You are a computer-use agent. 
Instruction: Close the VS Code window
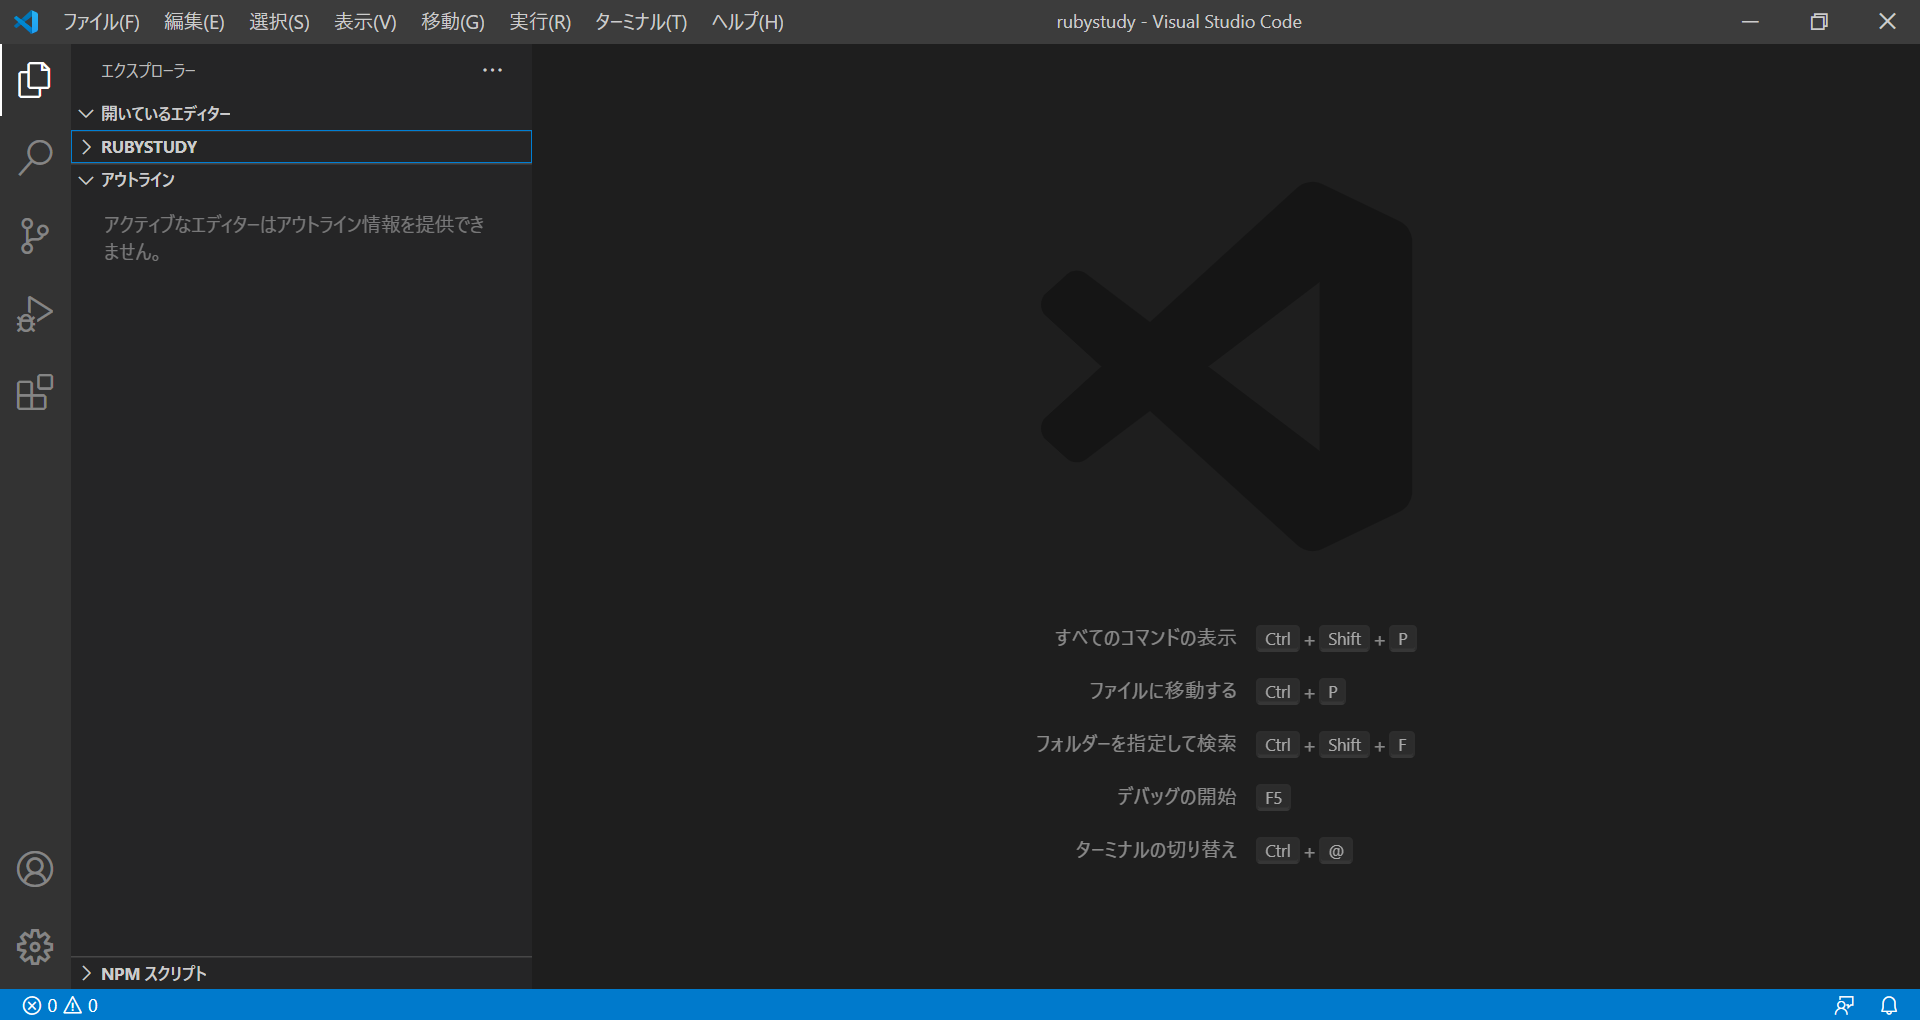pyautogui.click(x=1887, y=22)
